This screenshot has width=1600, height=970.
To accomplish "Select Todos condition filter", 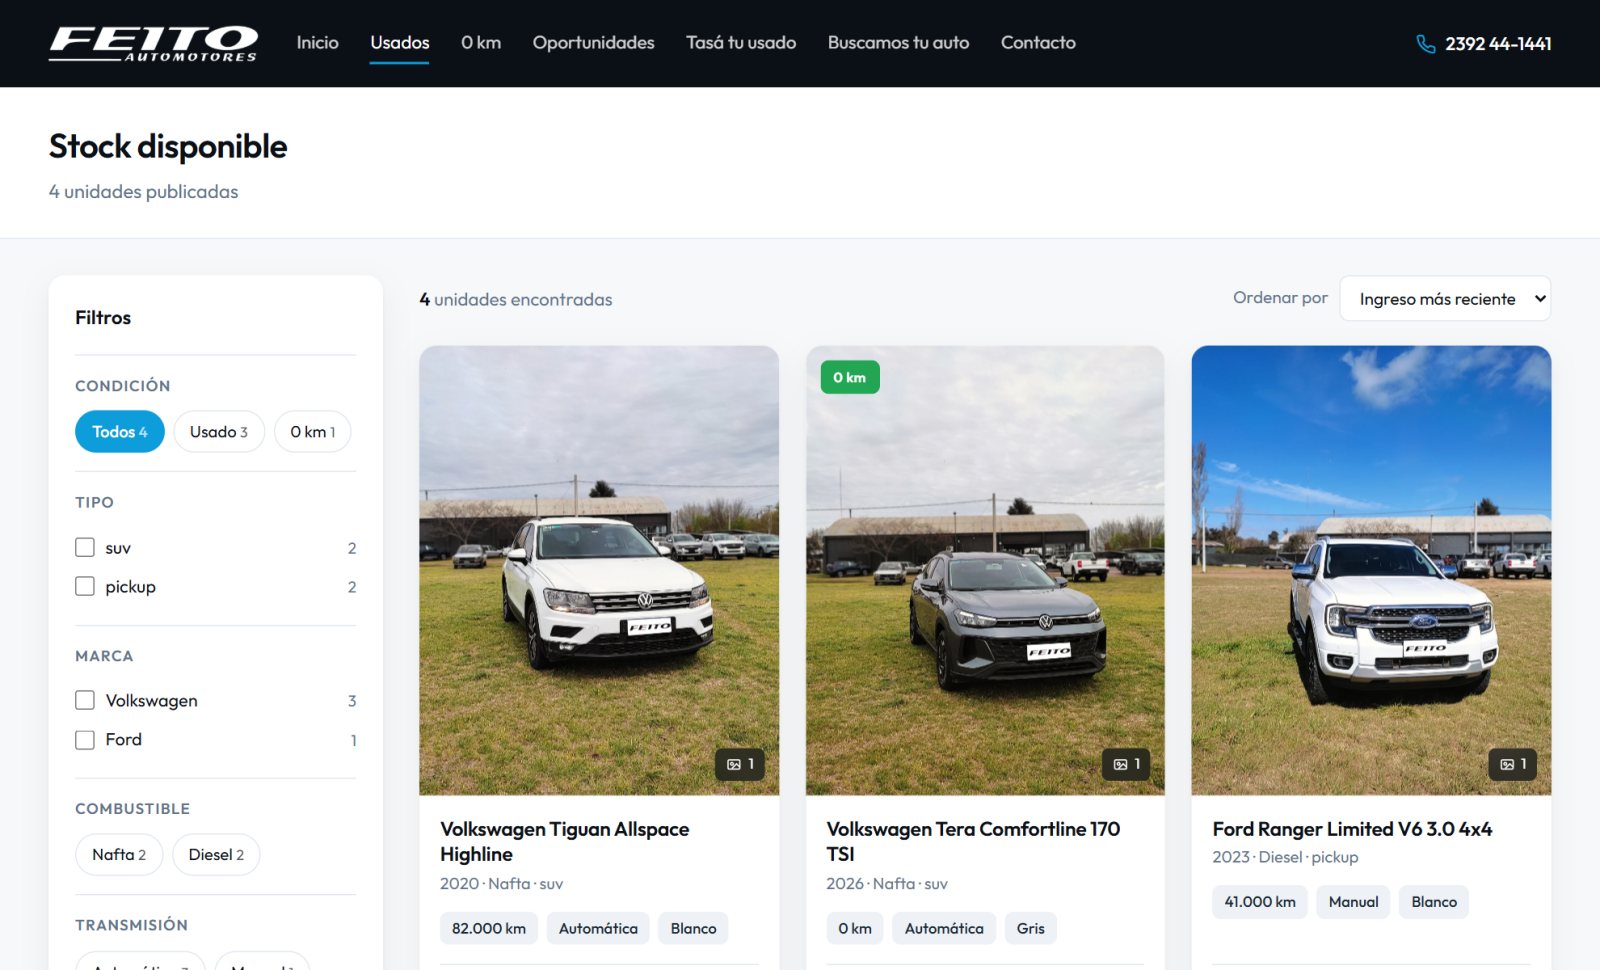I will [x=120, y=432].
